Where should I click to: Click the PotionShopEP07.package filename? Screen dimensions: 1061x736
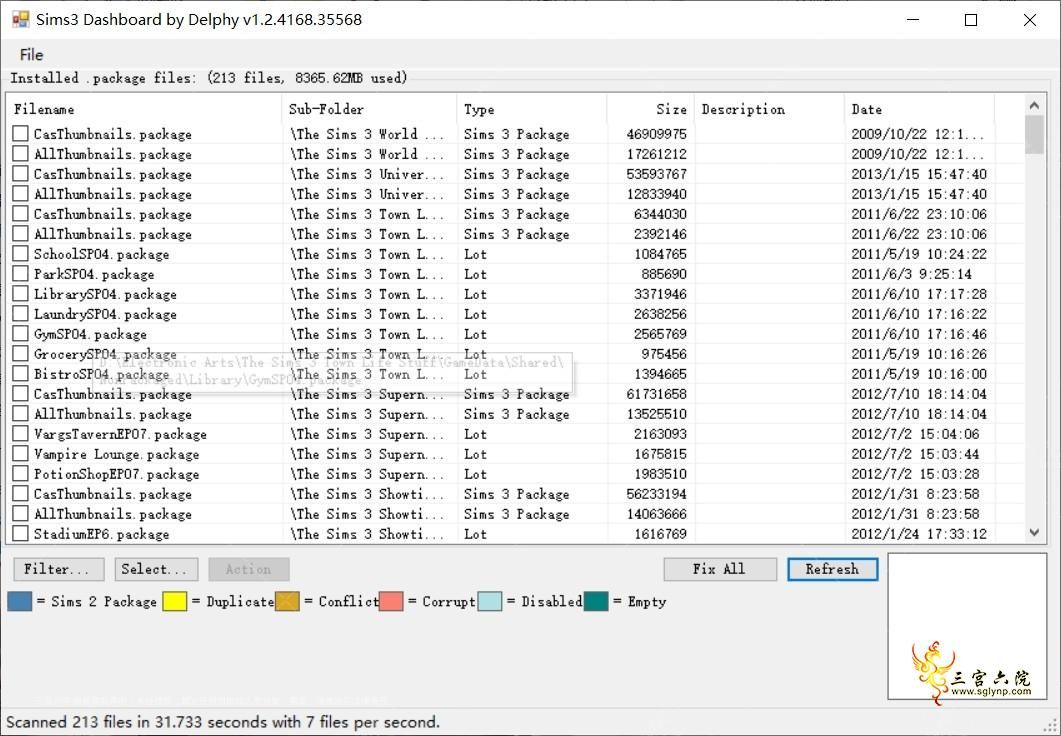click(x=116, y=474)
